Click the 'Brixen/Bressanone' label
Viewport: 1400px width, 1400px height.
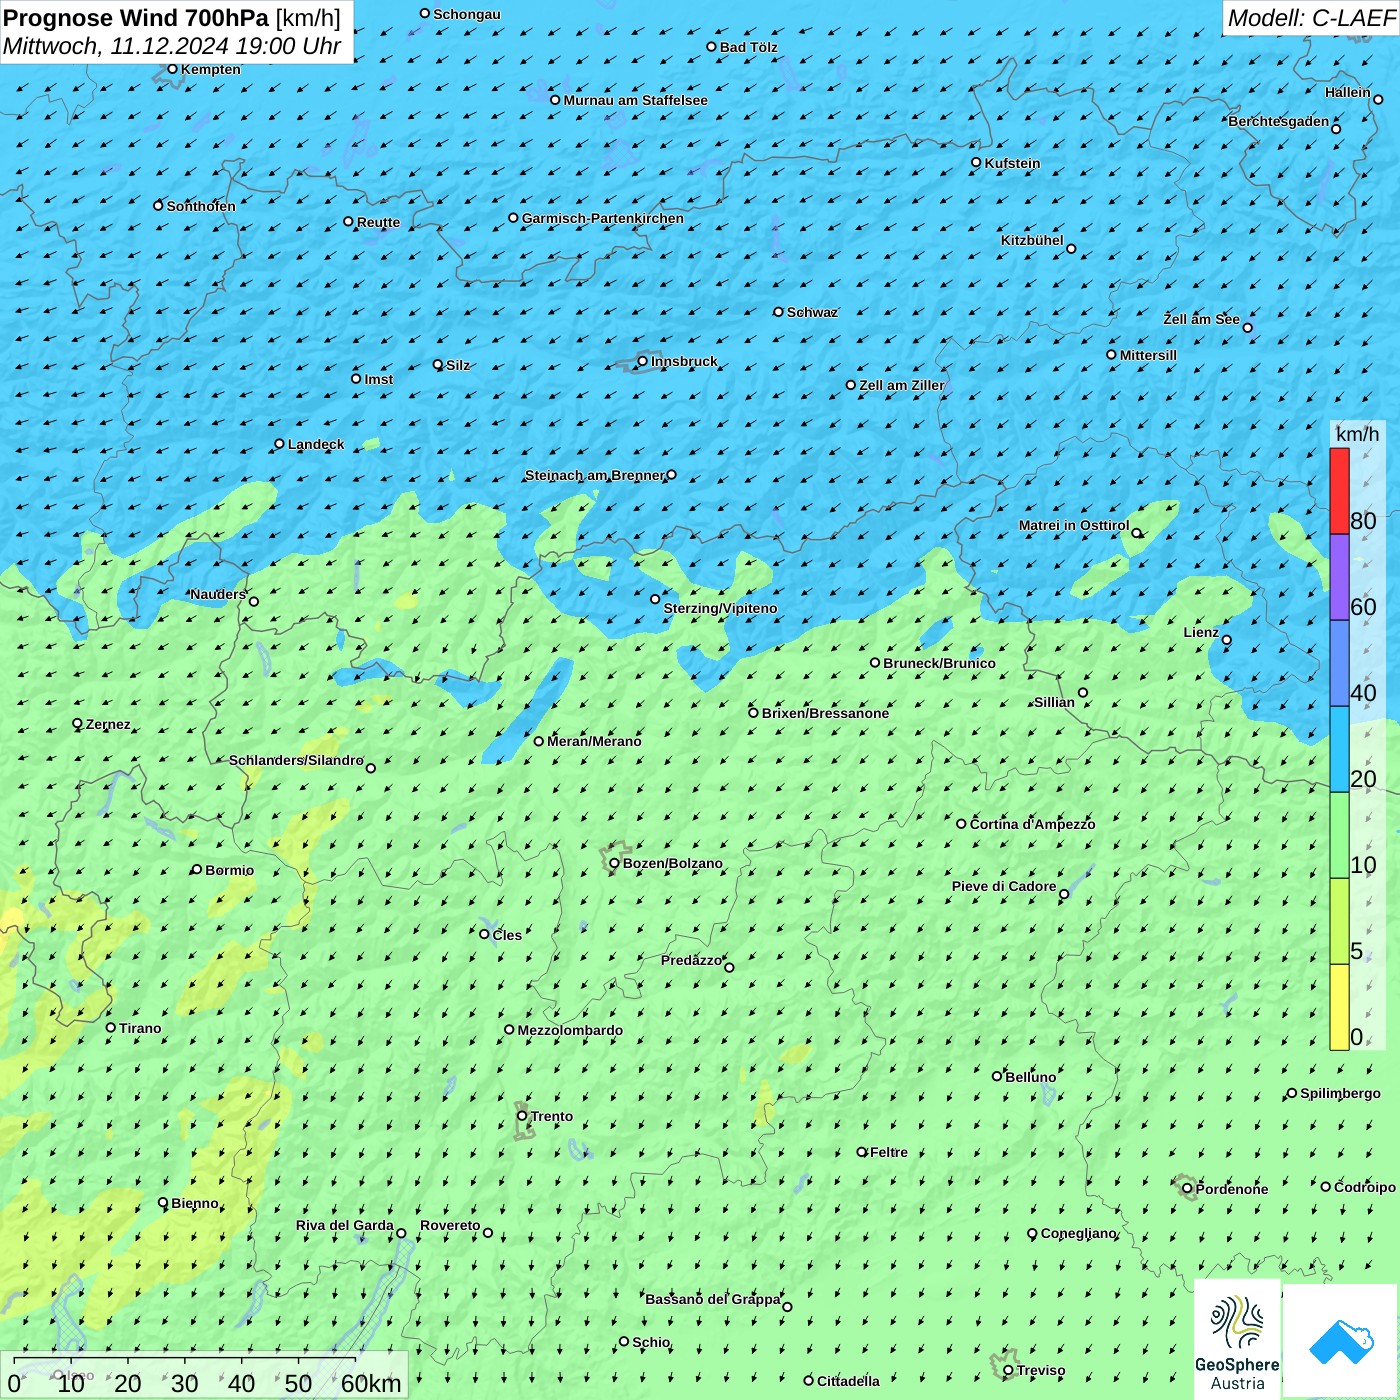pyautogui.click(x=825, y=713)
